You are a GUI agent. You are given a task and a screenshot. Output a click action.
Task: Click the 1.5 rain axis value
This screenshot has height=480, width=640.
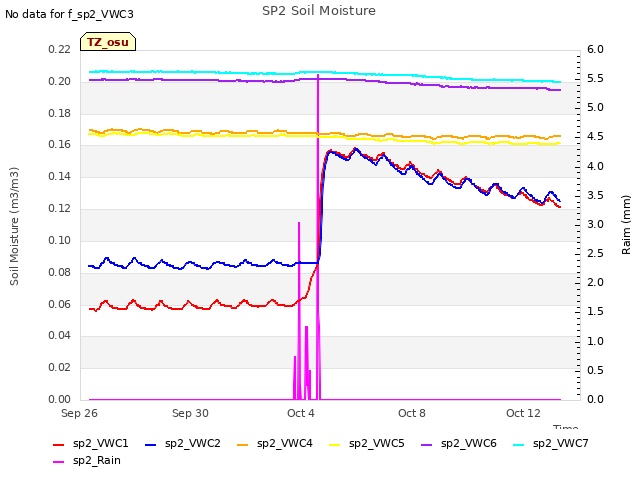pyautogui.click(x=595, y=311)
